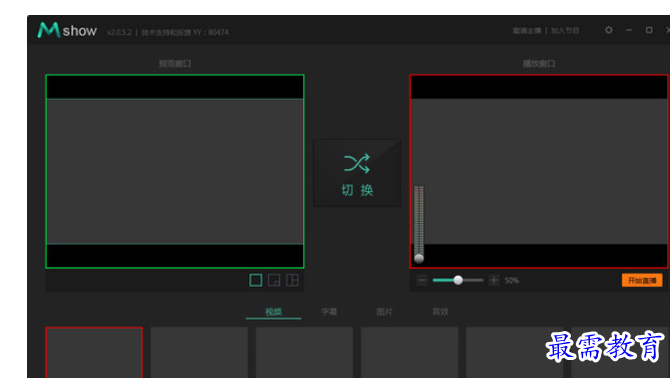Open settings via the gear icon
The height and width of the screenshot is (378, 670).
608,30
